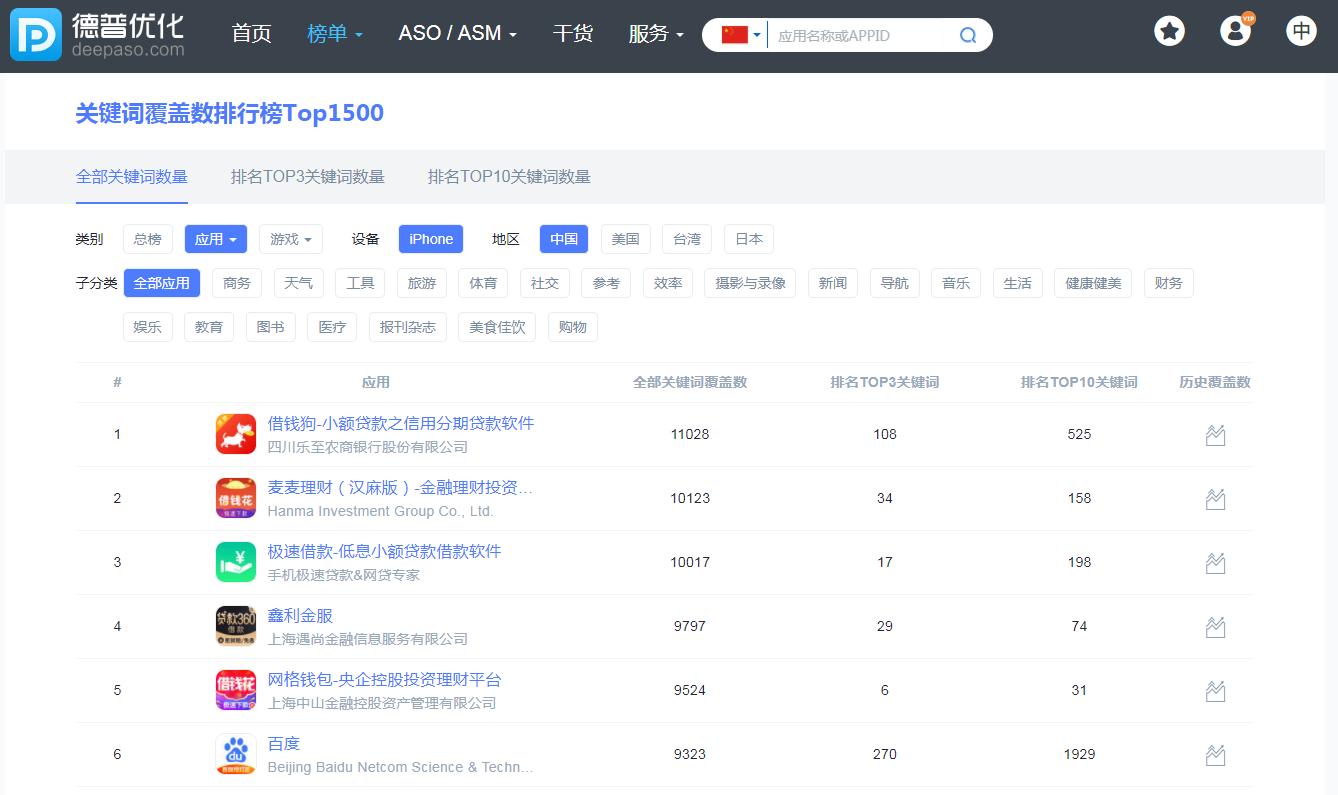Filter by the 工具 subcategory
Viewport: 1338px width, 795px height.
[x=360, y=283]
